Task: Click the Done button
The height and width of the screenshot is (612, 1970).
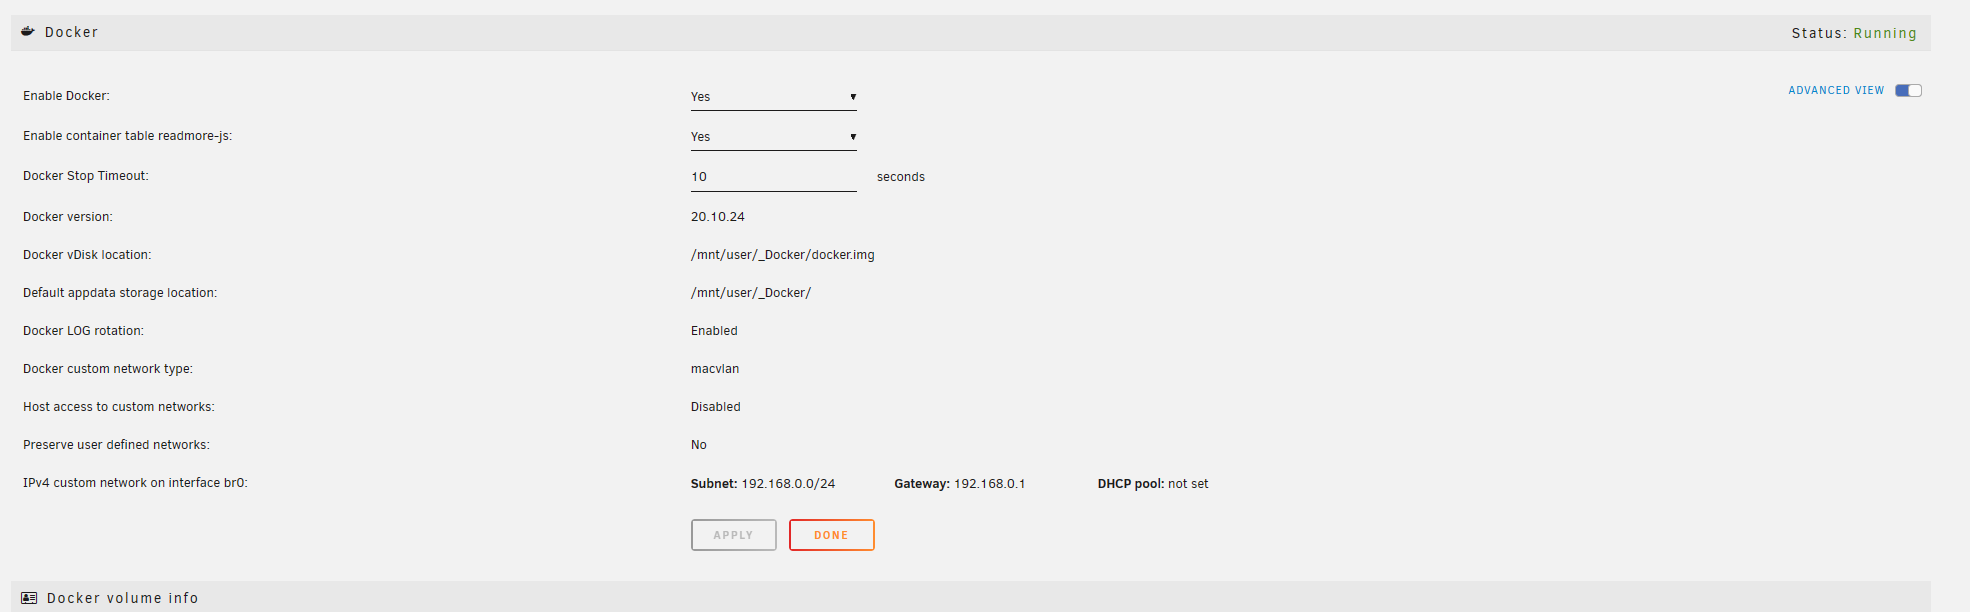Action: click(x=831, y=535)
